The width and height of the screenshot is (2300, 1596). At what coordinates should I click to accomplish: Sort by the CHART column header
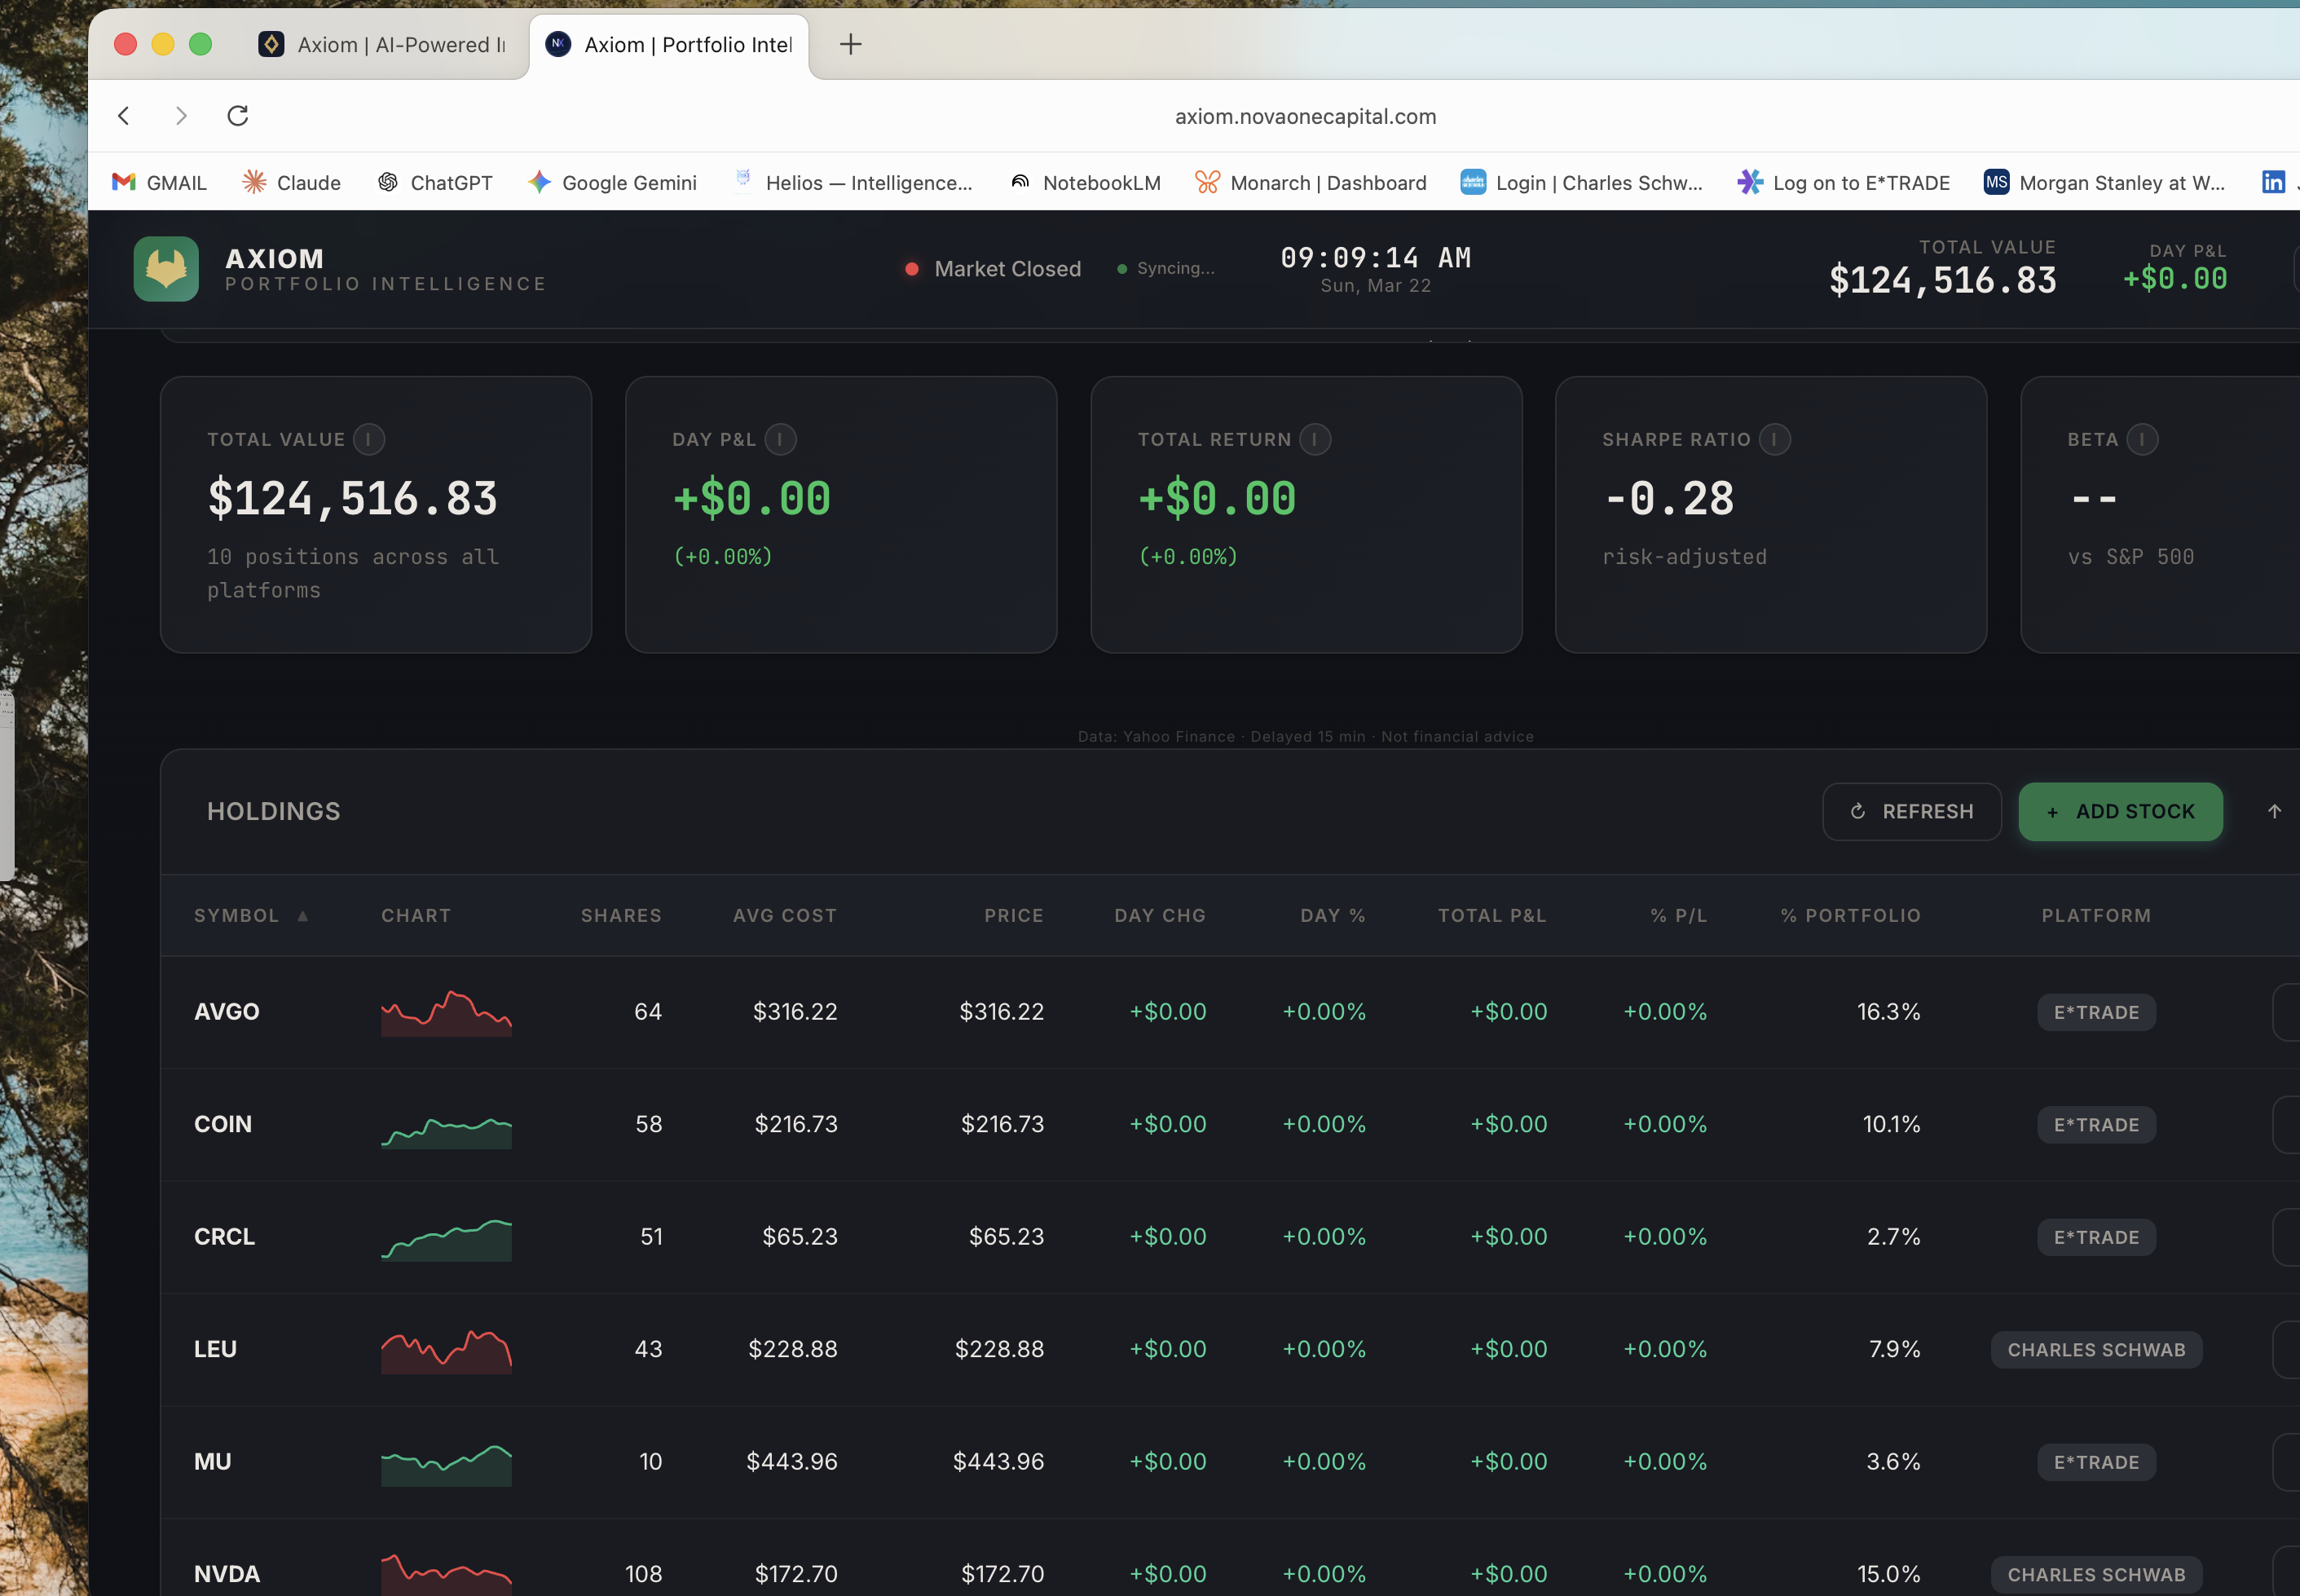point(416,915)
